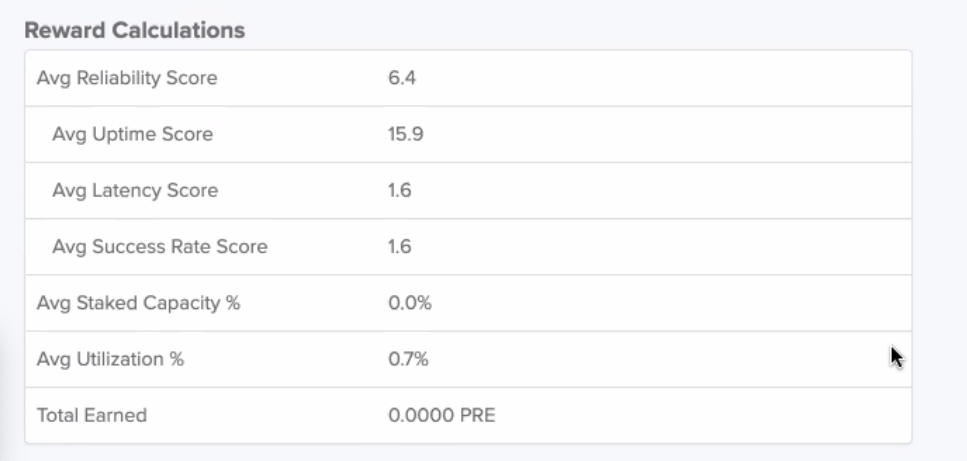Click the PRE unit in Total Earned row
The height and width of the screenshot is (461, 967).
(477, 415)
